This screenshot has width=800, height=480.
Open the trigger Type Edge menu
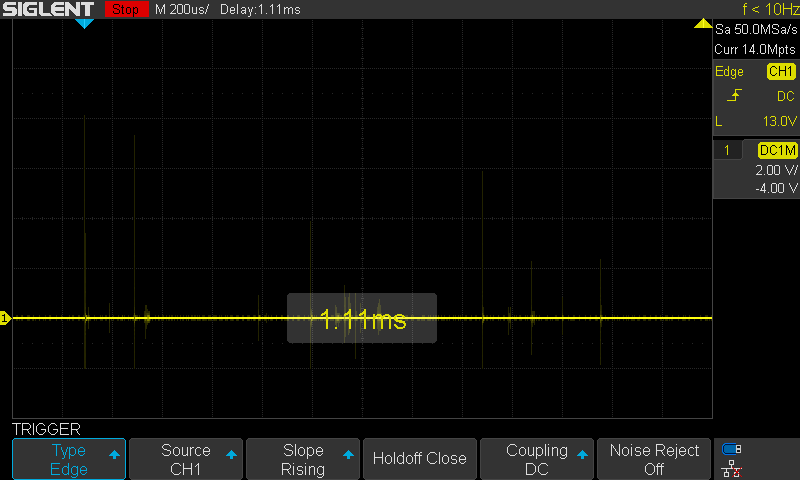pyautogui.click(x=69, y=459)
